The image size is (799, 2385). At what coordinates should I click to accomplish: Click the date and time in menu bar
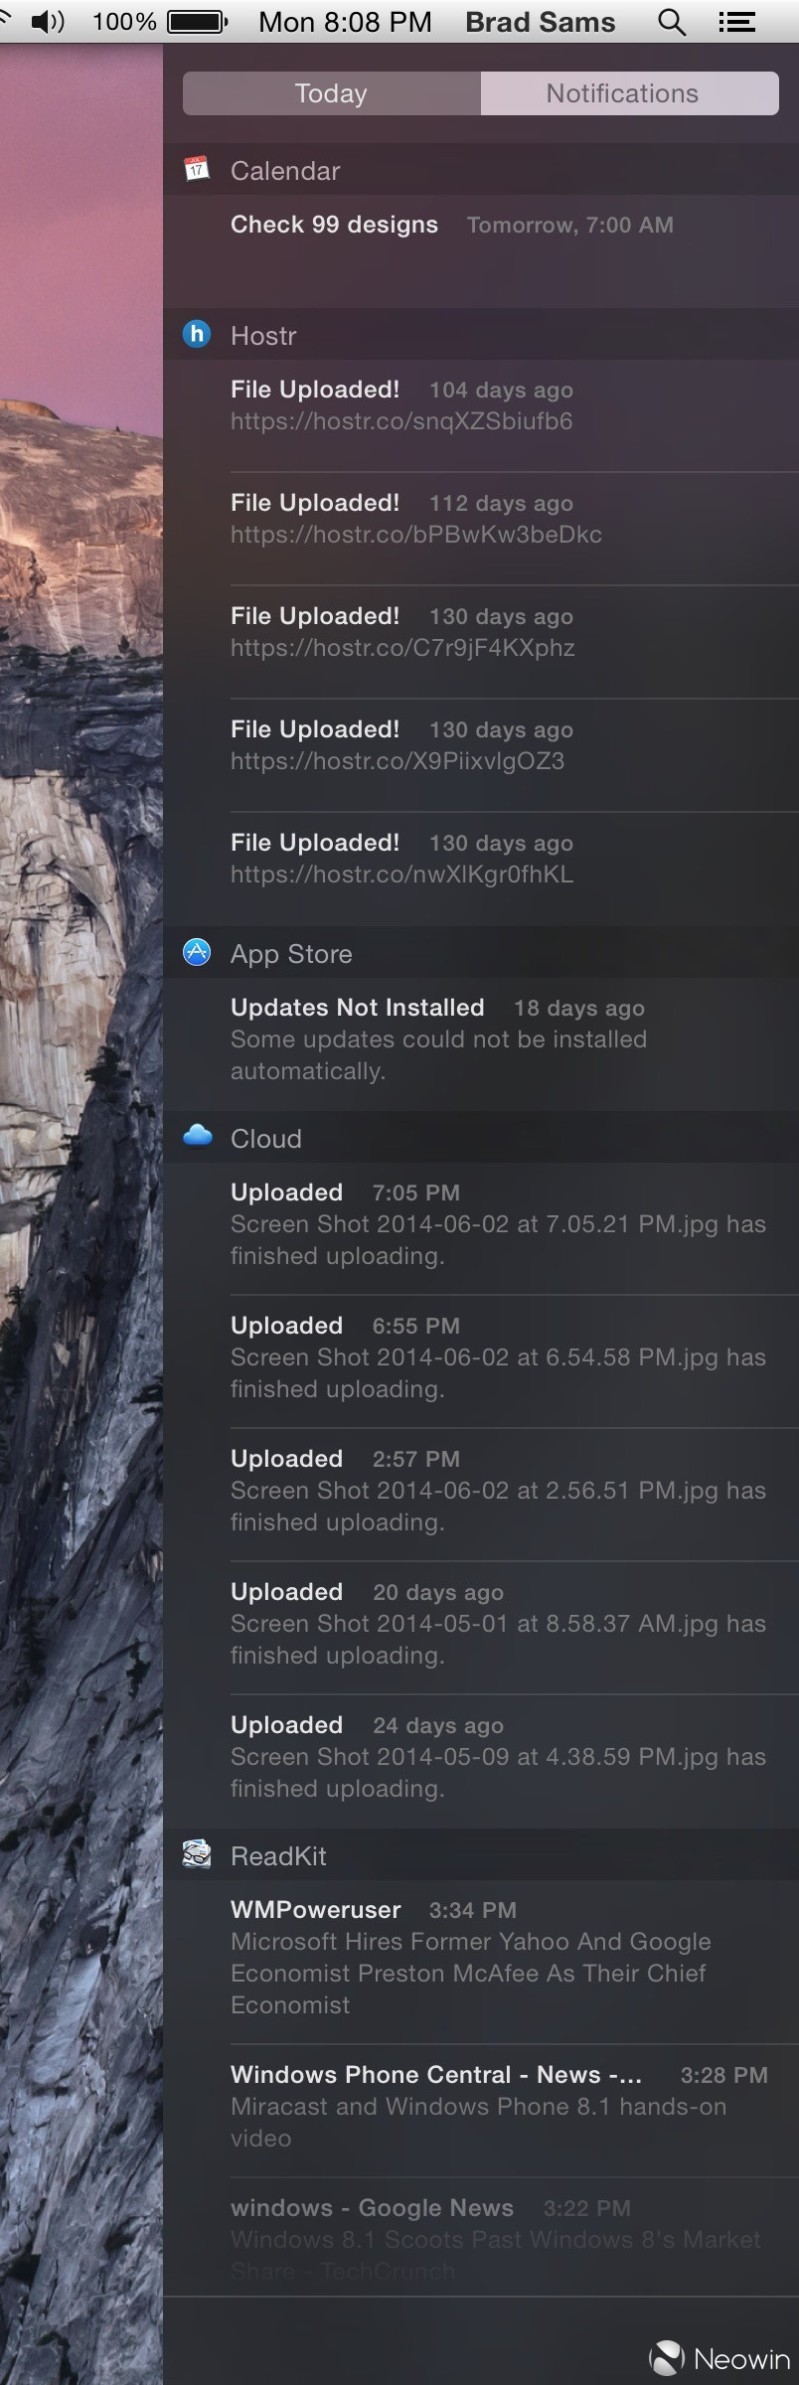tap(345, 22)
